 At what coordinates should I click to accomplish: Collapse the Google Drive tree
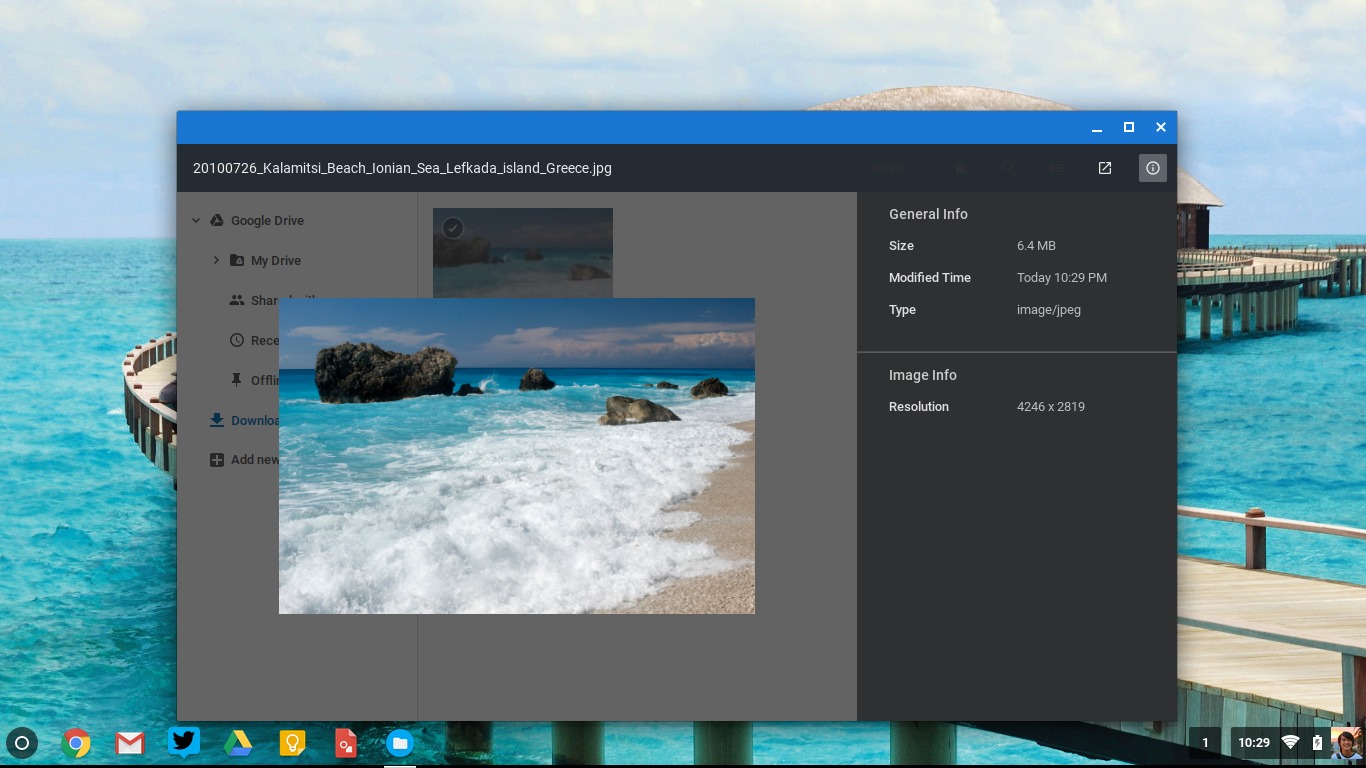pos(196,220)
